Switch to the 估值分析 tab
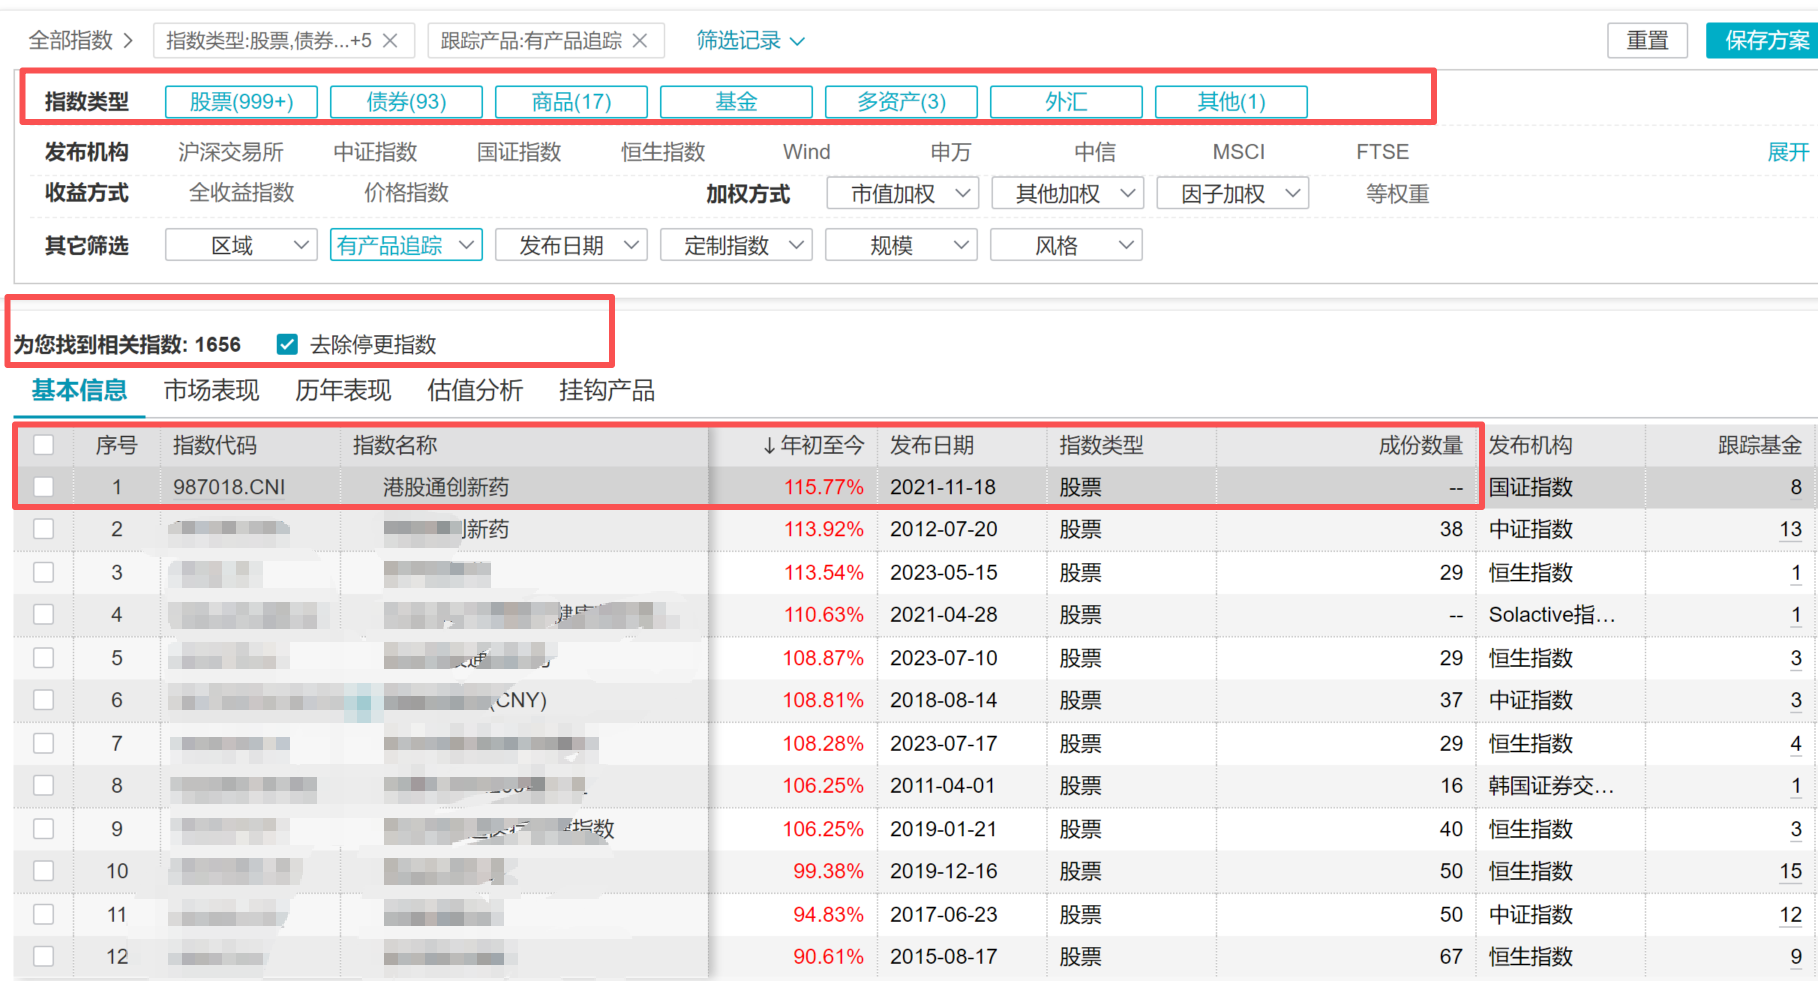 pyautogui.click(x=475, y=391)
